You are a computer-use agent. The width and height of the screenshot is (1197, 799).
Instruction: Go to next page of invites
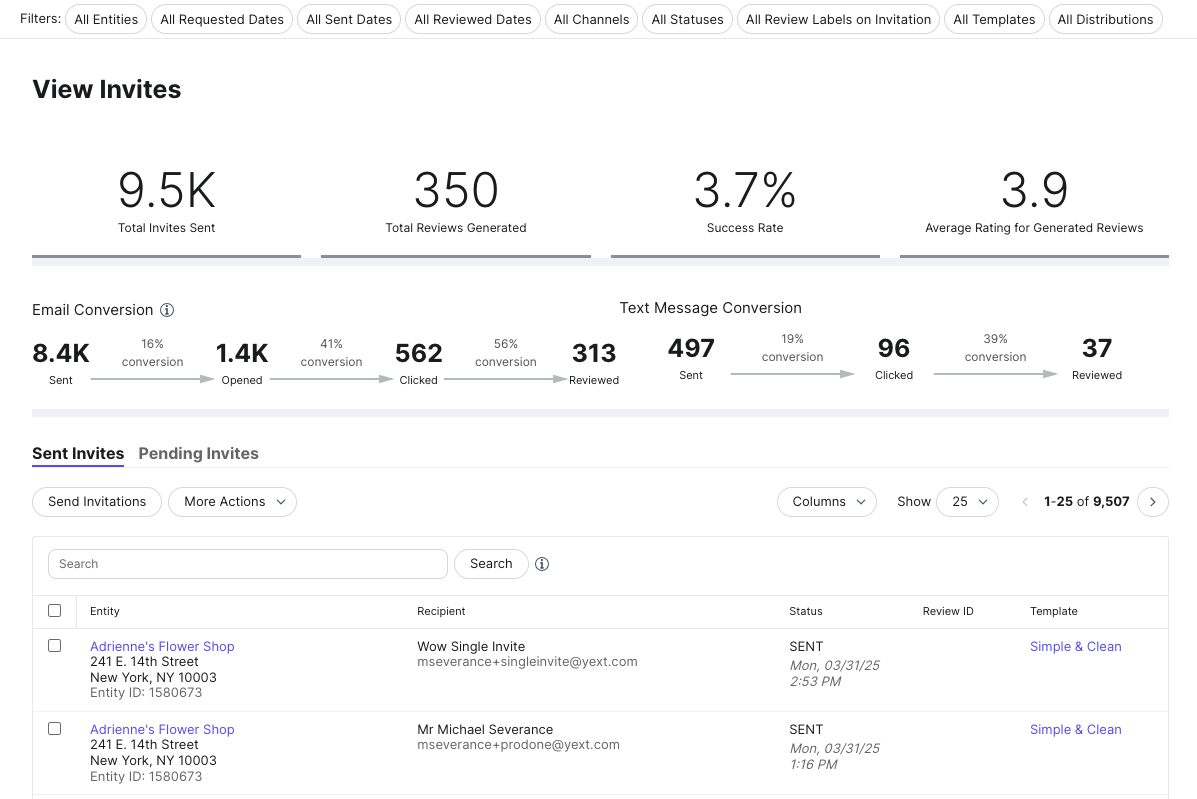[x=1153, y=502]
